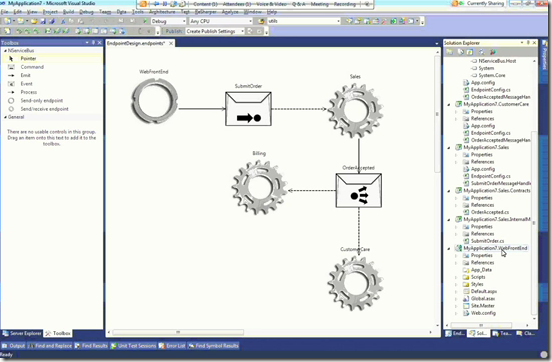Open Find Symbol Results tab
This screenshot has height=362, width=552.
213,346
